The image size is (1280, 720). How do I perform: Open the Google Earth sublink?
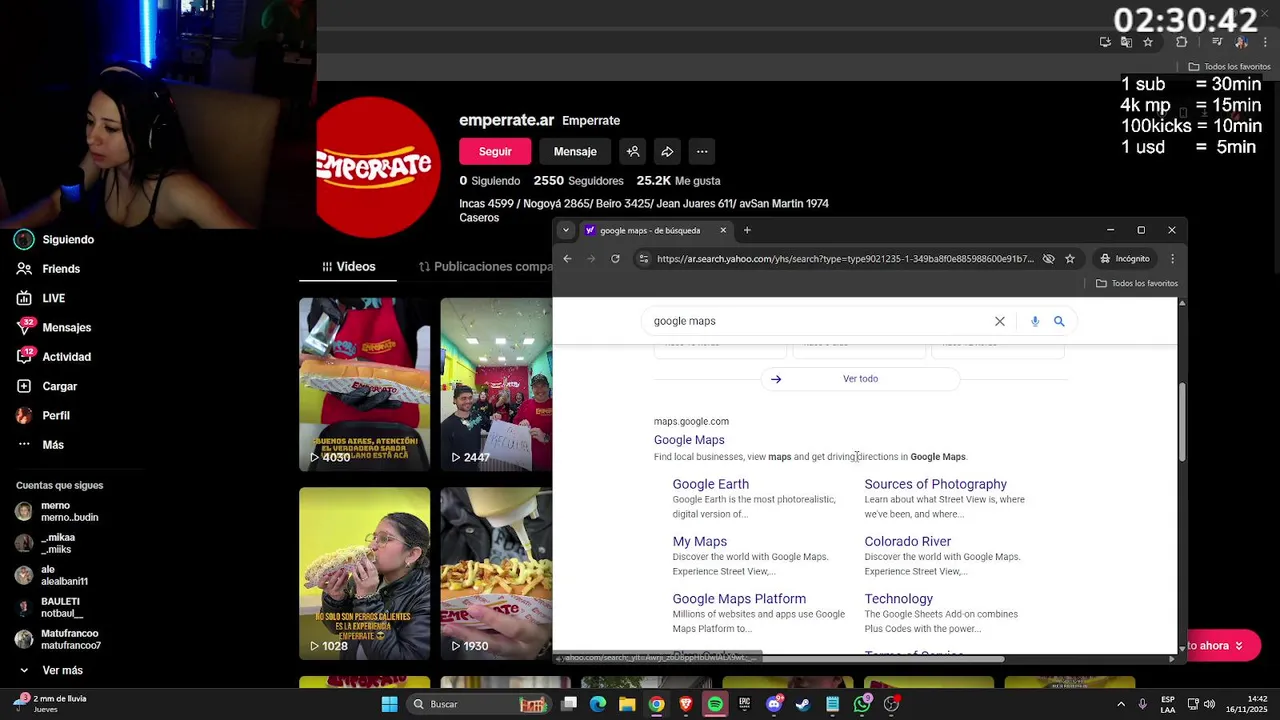click(711, 484)
